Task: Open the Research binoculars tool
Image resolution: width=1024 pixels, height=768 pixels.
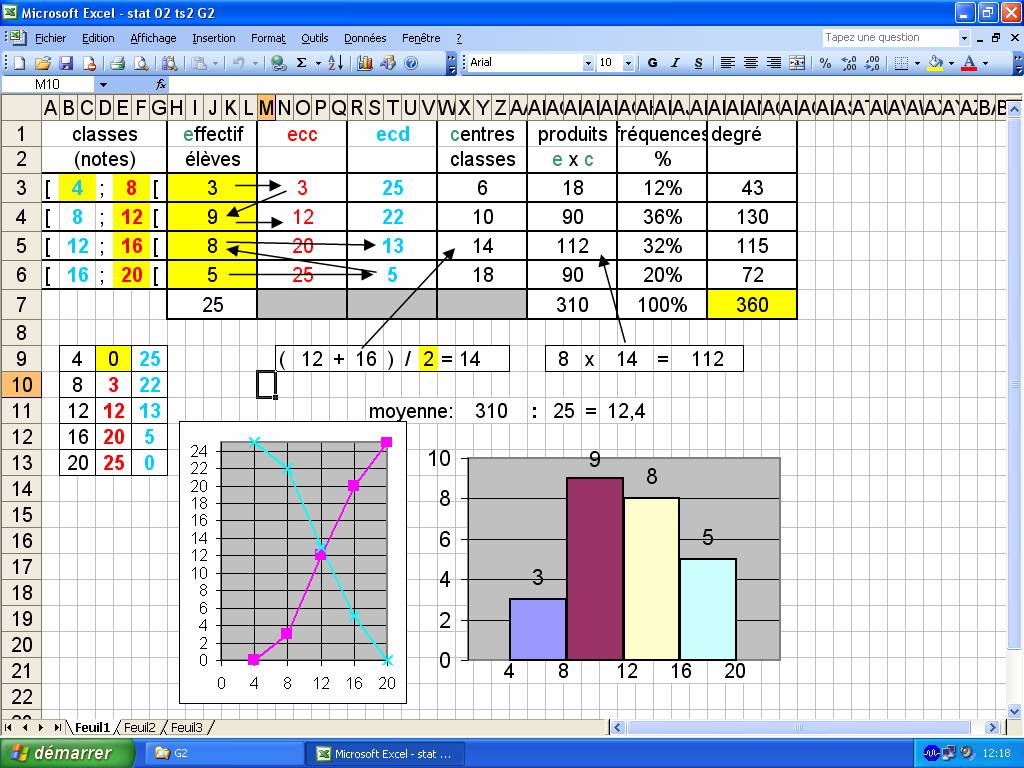Action: 169,63
